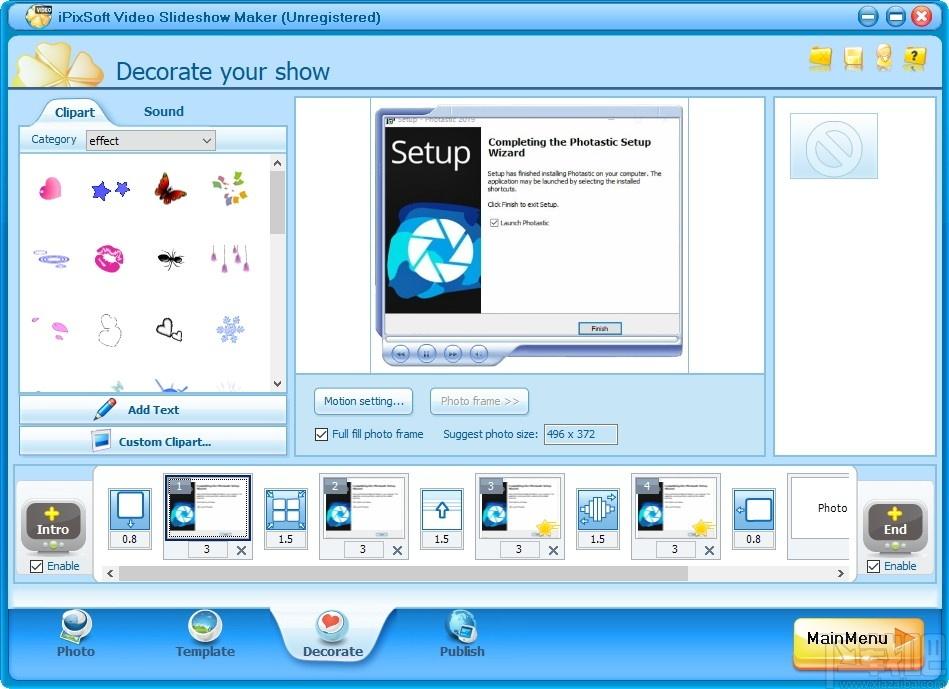Select the pink petals clipart

pos(51,328)
